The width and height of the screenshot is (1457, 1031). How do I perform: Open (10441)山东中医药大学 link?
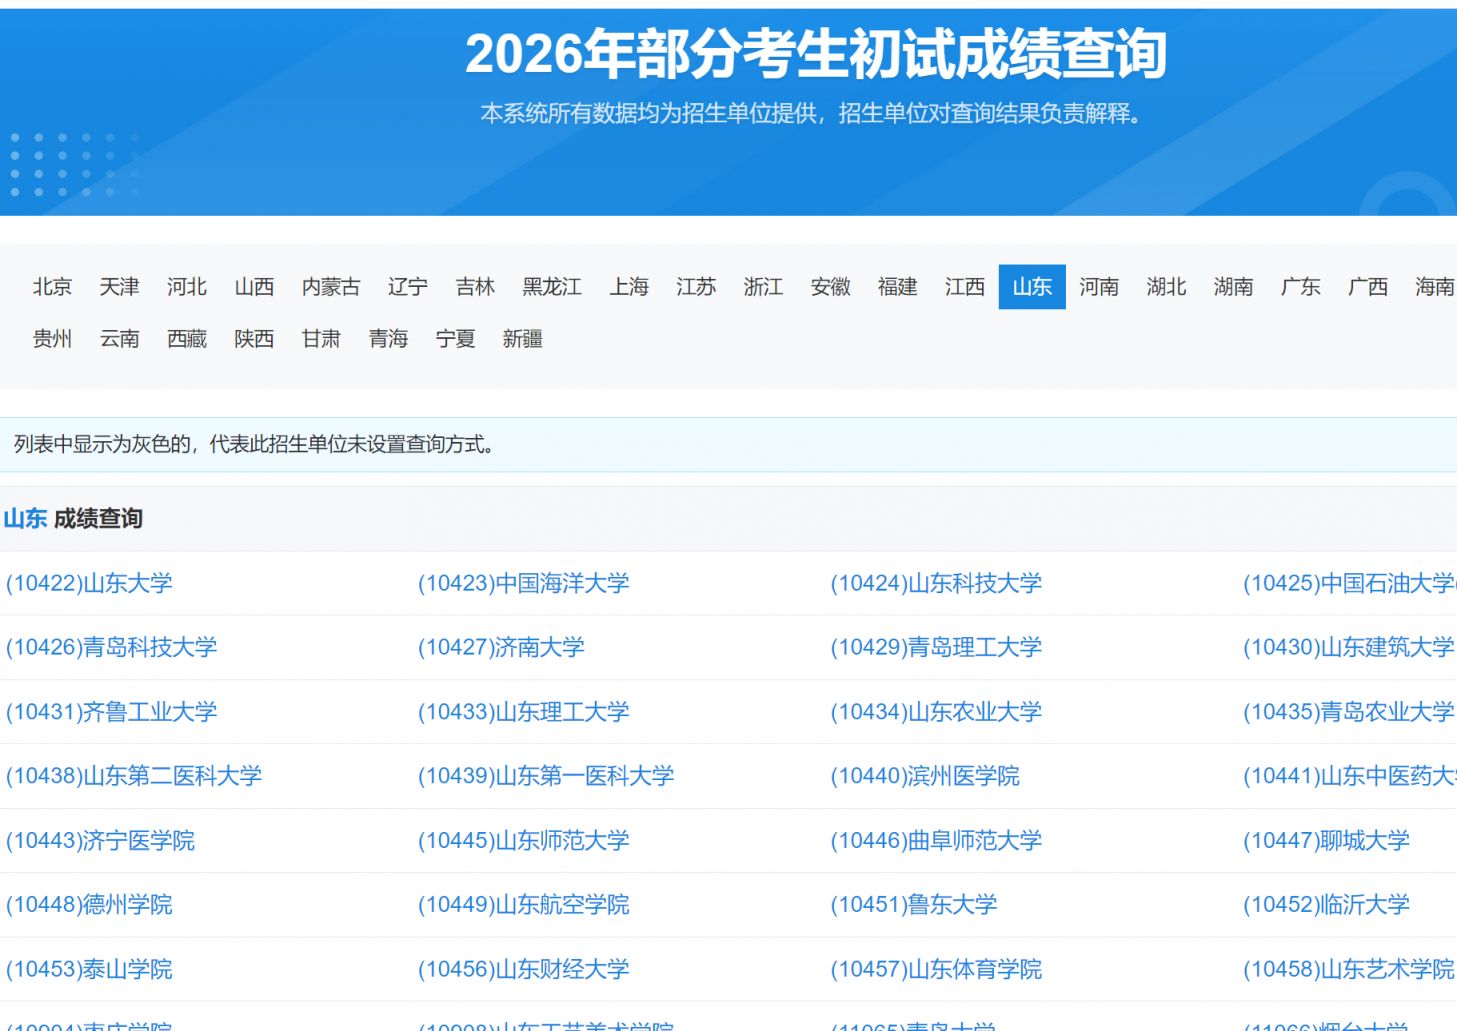coord(1349,776)
